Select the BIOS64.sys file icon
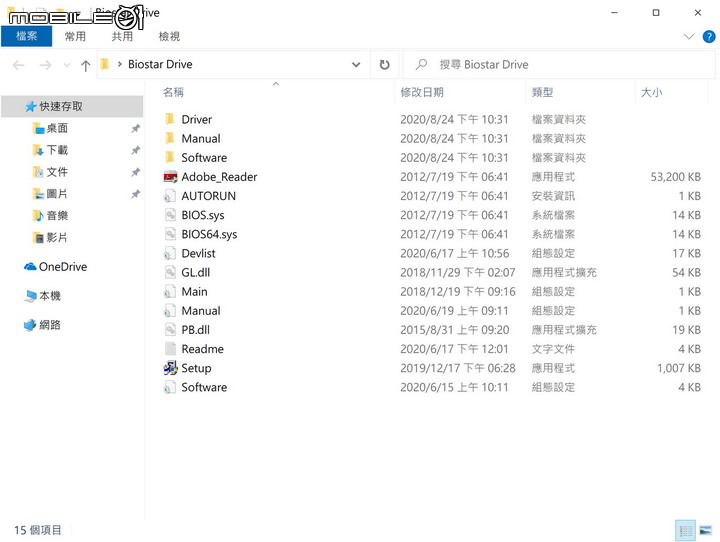The image size is (720, 542). click(x=170, y=234)
